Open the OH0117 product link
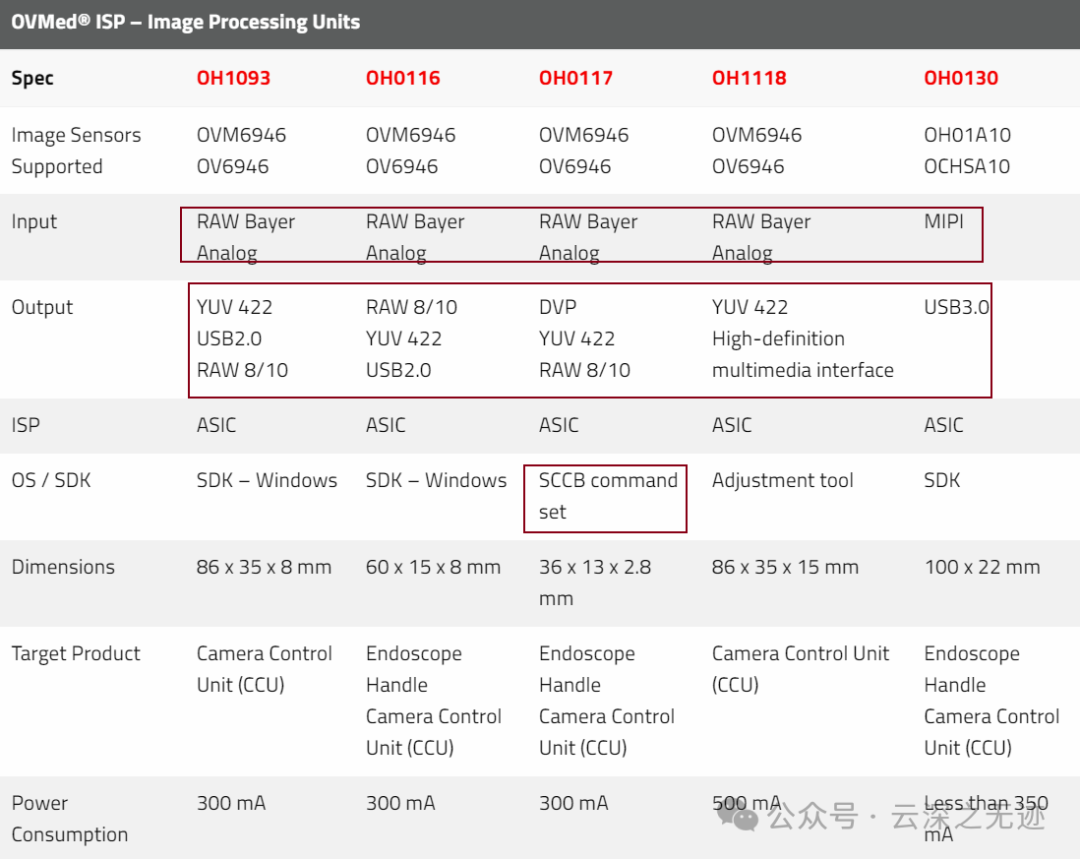Image resolution: width=1080 pixels, height=859 pixels. point(576,78)
